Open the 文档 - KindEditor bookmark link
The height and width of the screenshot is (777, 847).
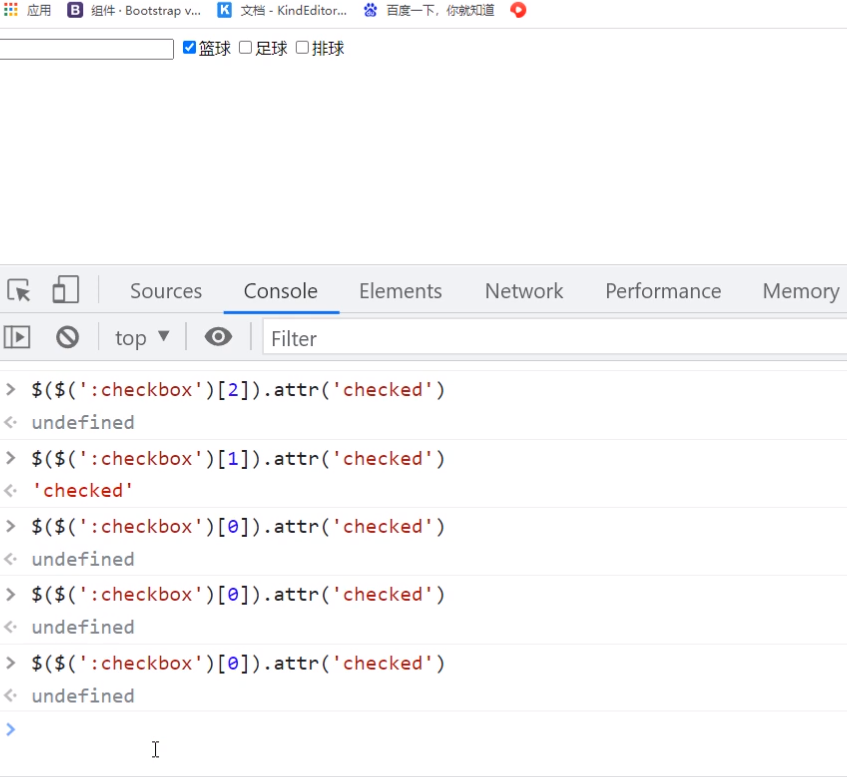(x=293, y=10)
